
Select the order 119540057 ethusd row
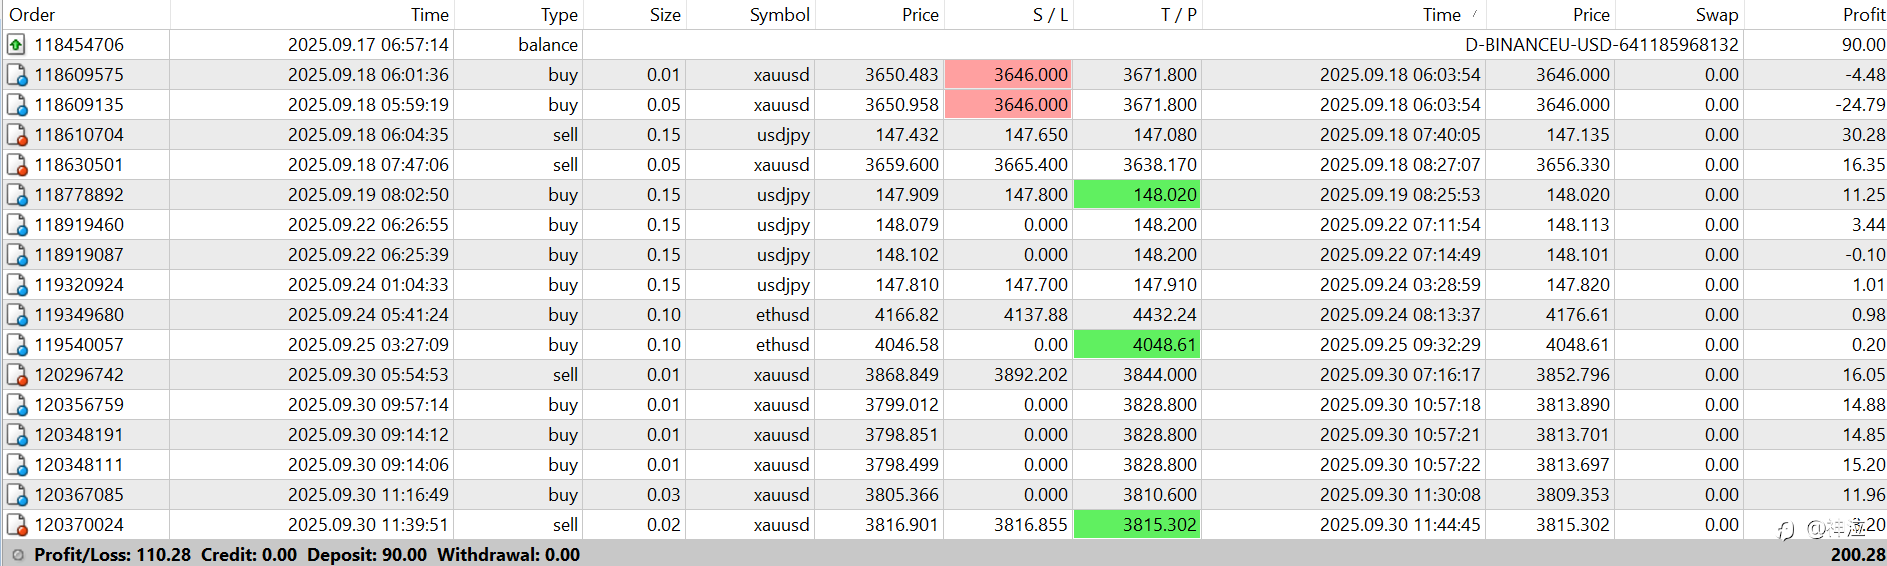coord(782,345)
